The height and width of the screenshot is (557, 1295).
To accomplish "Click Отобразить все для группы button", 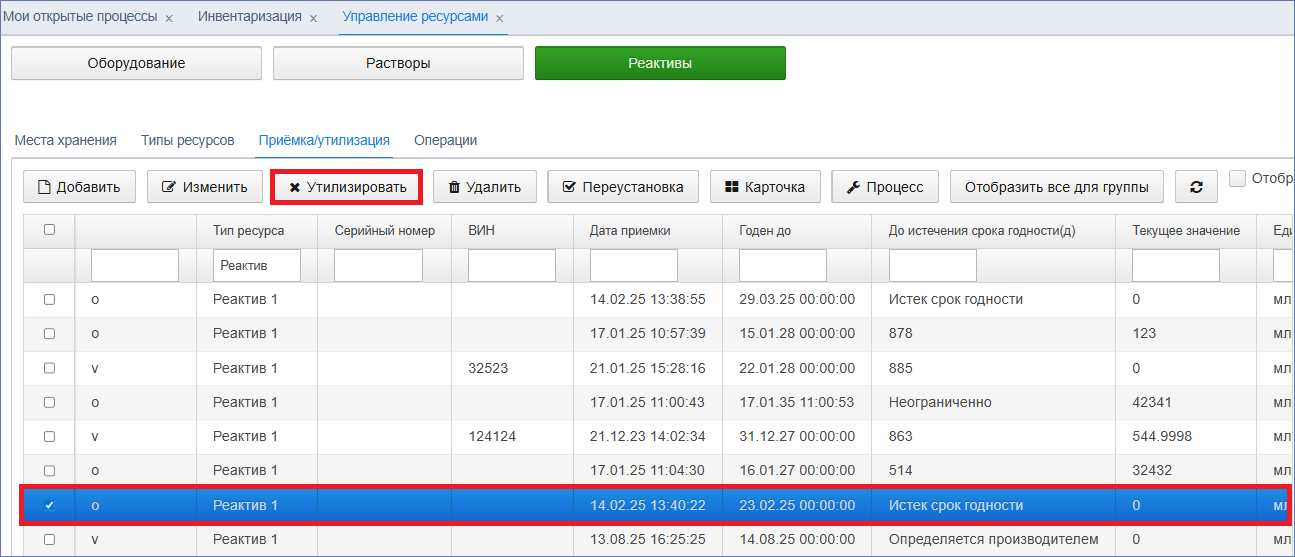I will [x=1057, y=187].
